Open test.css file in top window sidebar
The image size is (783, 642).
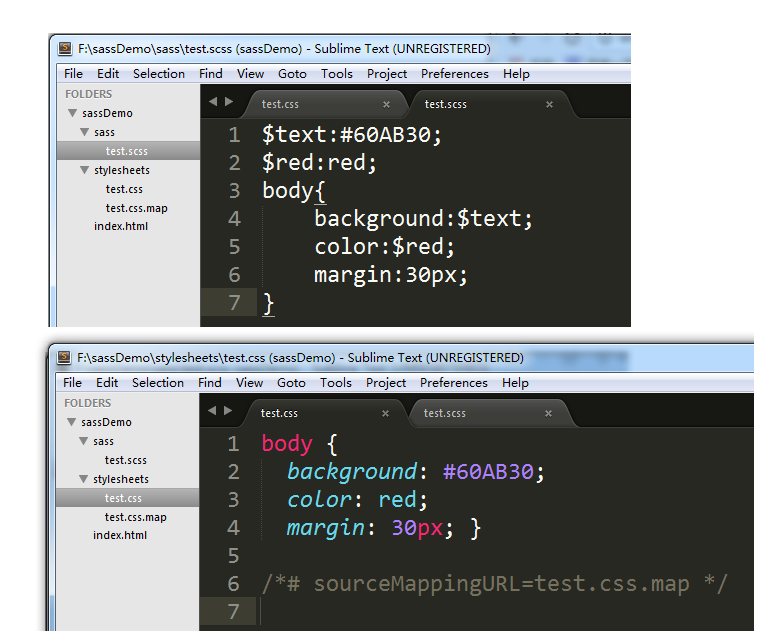point(124,189)
